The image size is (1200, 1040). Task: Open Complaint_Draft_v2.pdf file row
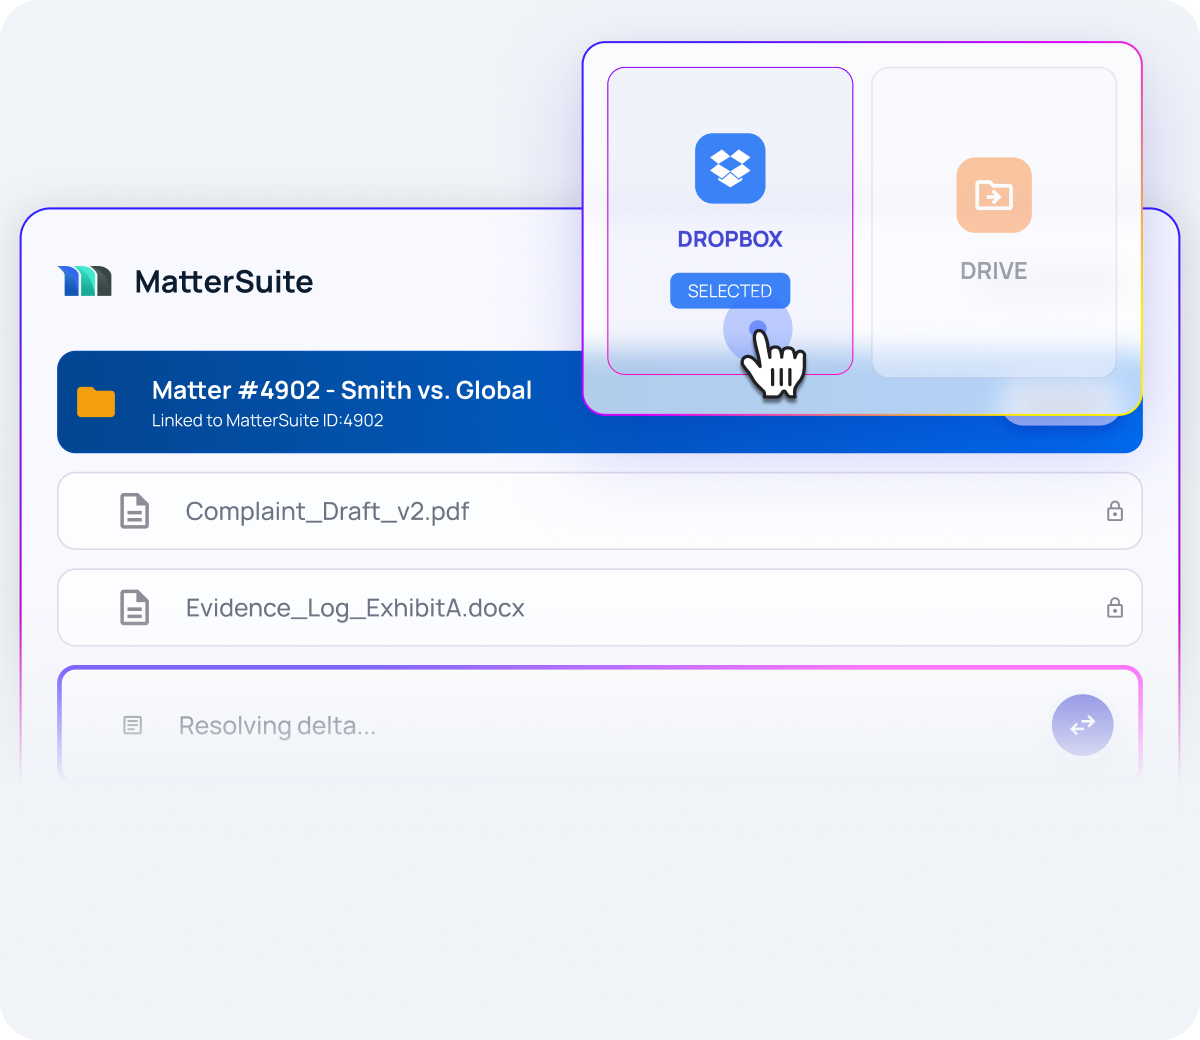click(600, 511)
